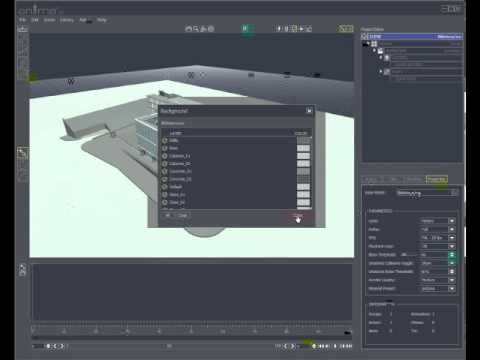
Task: Open the Library menu
Action: point(67,20)
